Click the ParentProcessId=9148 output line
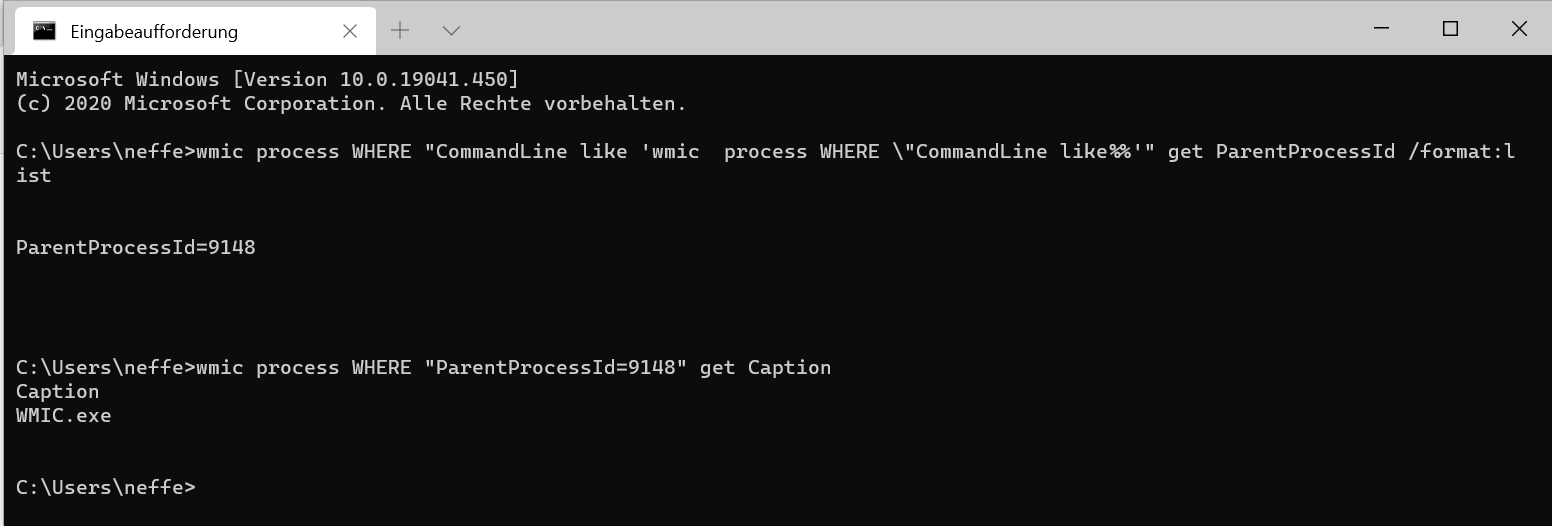This screenshot has width=1552, height=526. click(x=136, y=247)
